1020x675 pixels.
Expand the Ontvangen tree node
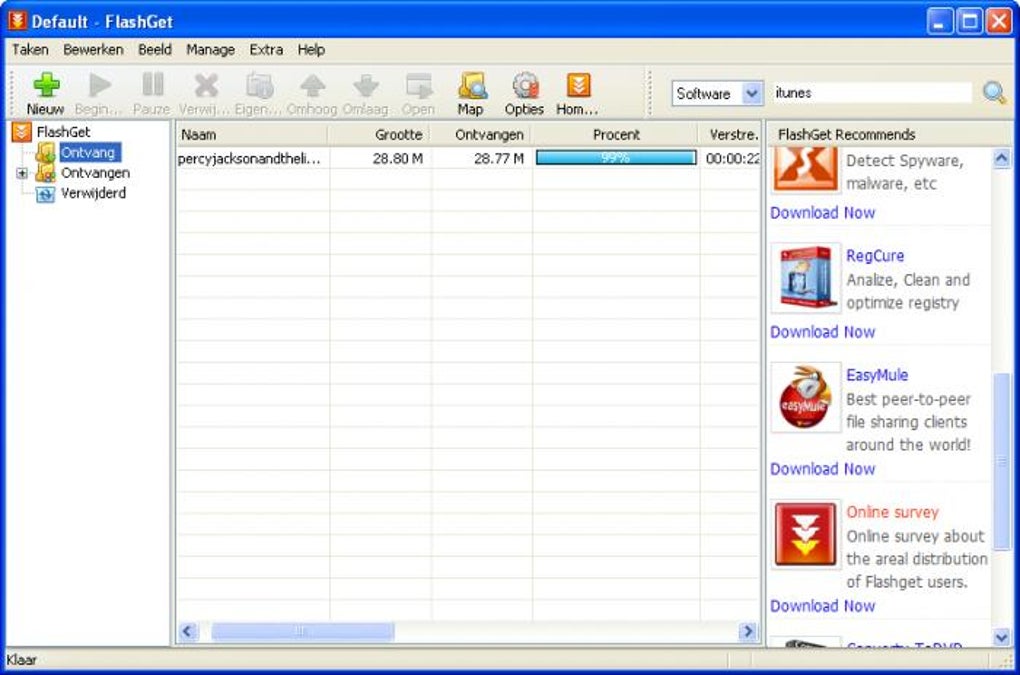click(x=22, y=173)
